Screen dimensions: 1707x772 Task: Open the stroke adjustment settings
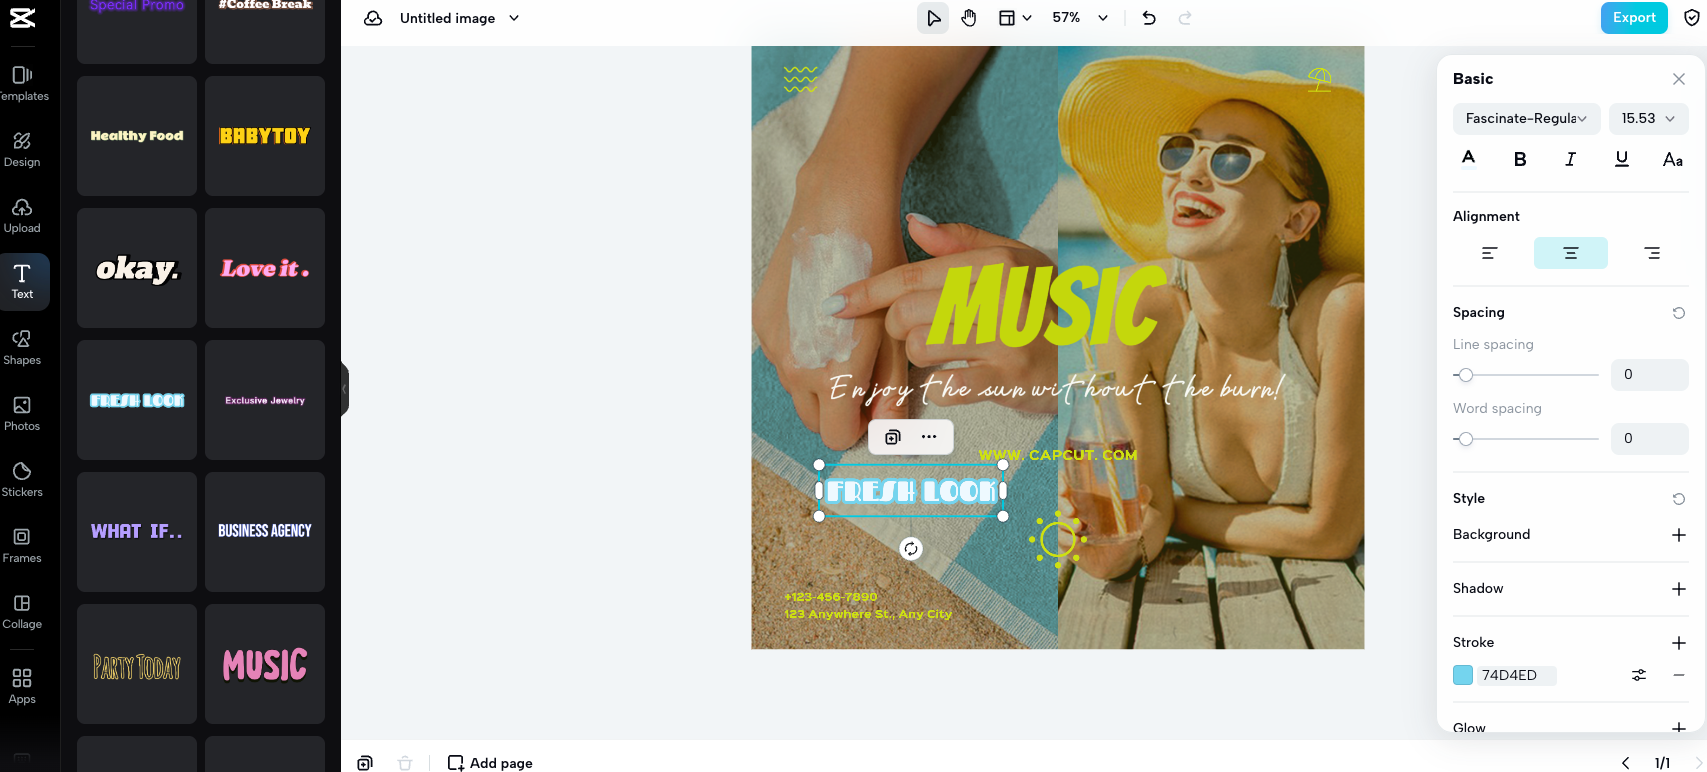click(1639, 675)
